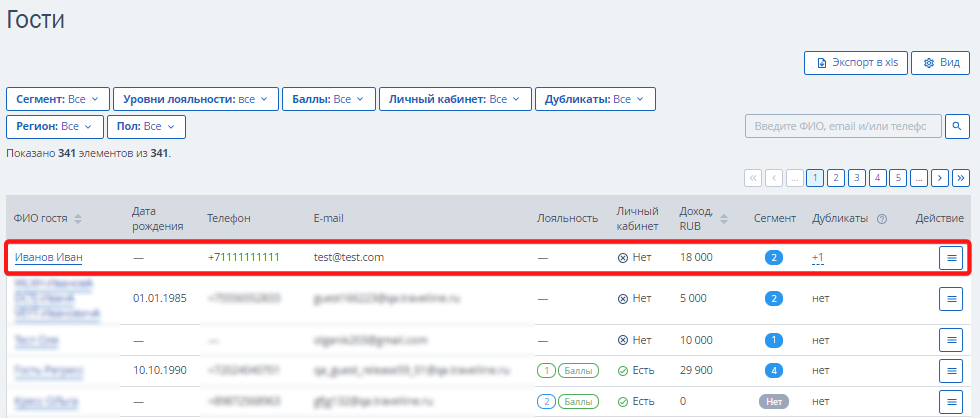This screenshot has height=418, width=980.
Task: Click segment badge 4 in the 29 900 row
Action: [774, 371]
